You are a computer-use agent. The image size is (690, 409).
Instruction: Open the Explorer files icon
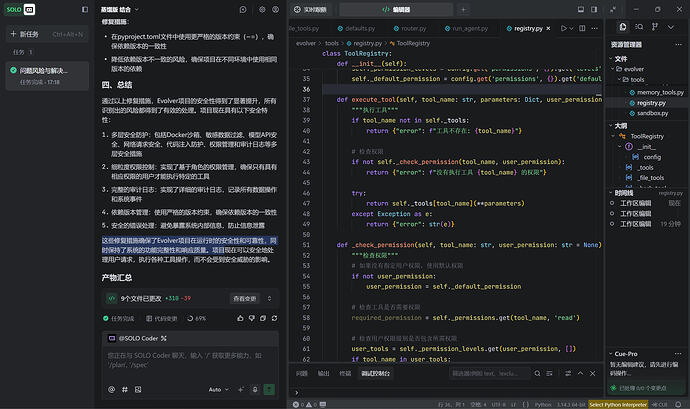click(623, 27)
